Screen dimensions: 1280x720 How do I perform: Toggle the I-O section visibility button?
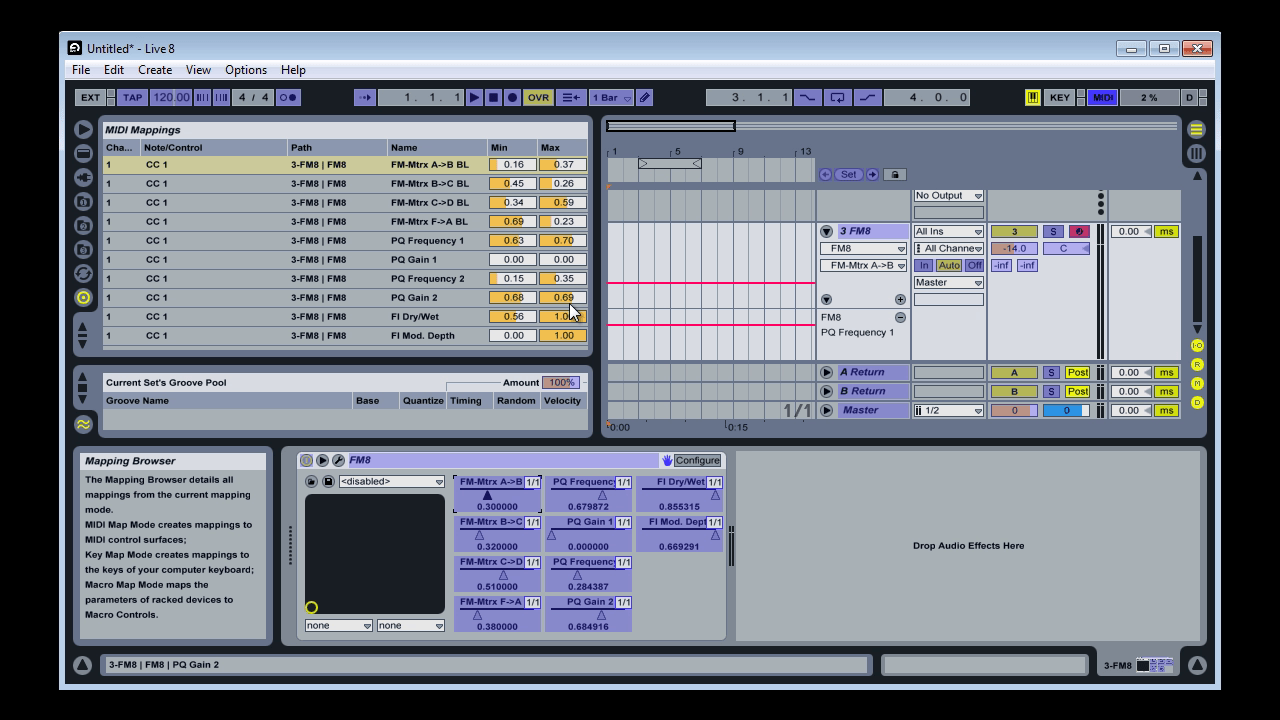click(1197, 345)
